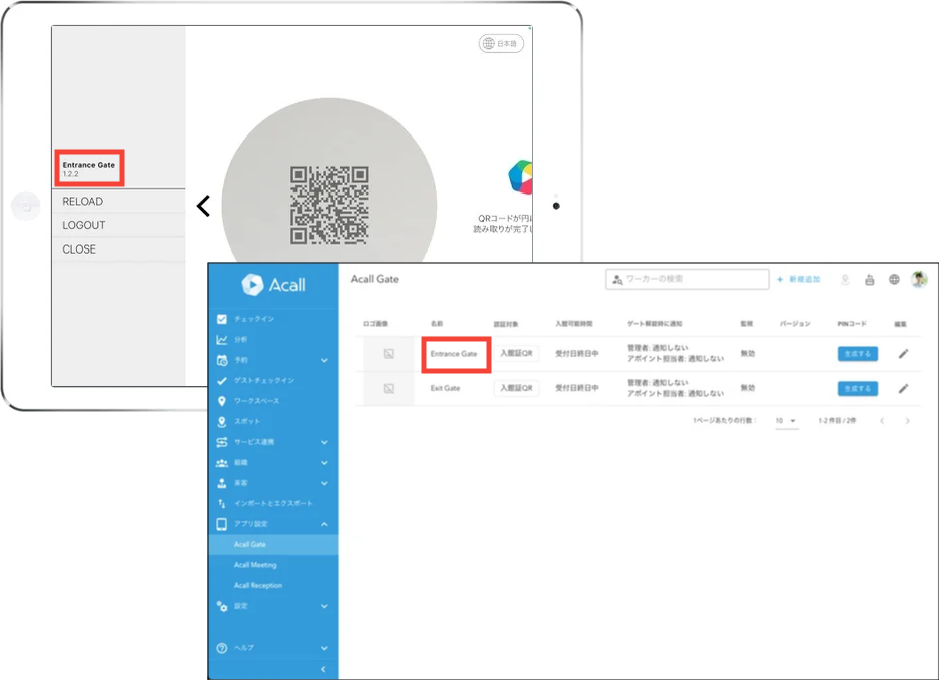Viewport: 939px width, 680px height.
Task: Click 生成する in the Entrance Gate row
Action: [858, 354]
